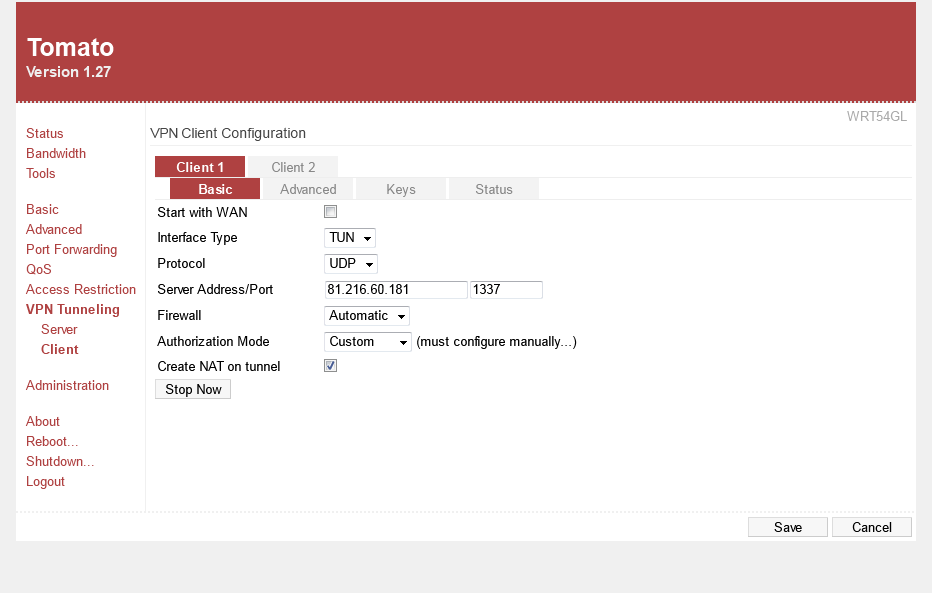Viewport: 932px width, 593px height.
Task: Open the Authorization Mode dropdown
Action: click(368, 342)
